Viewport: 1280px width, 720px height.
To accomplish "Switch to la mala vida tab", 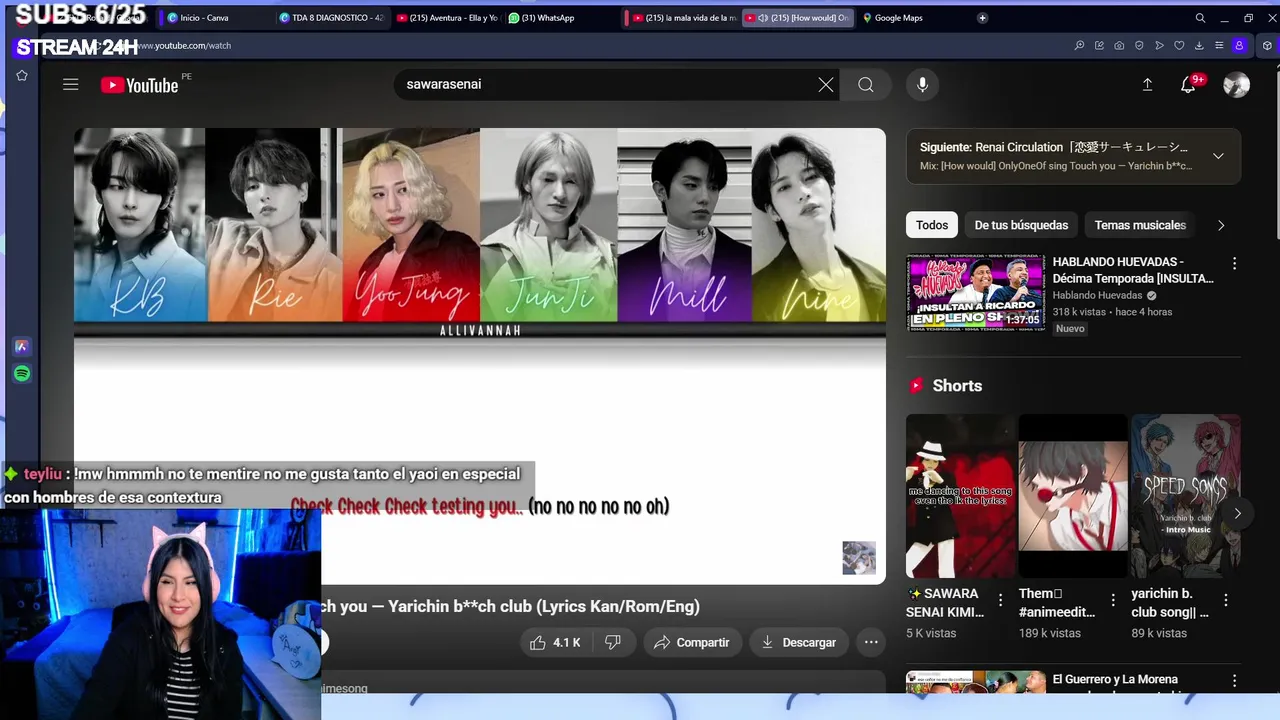I will [x=685, y=18].
